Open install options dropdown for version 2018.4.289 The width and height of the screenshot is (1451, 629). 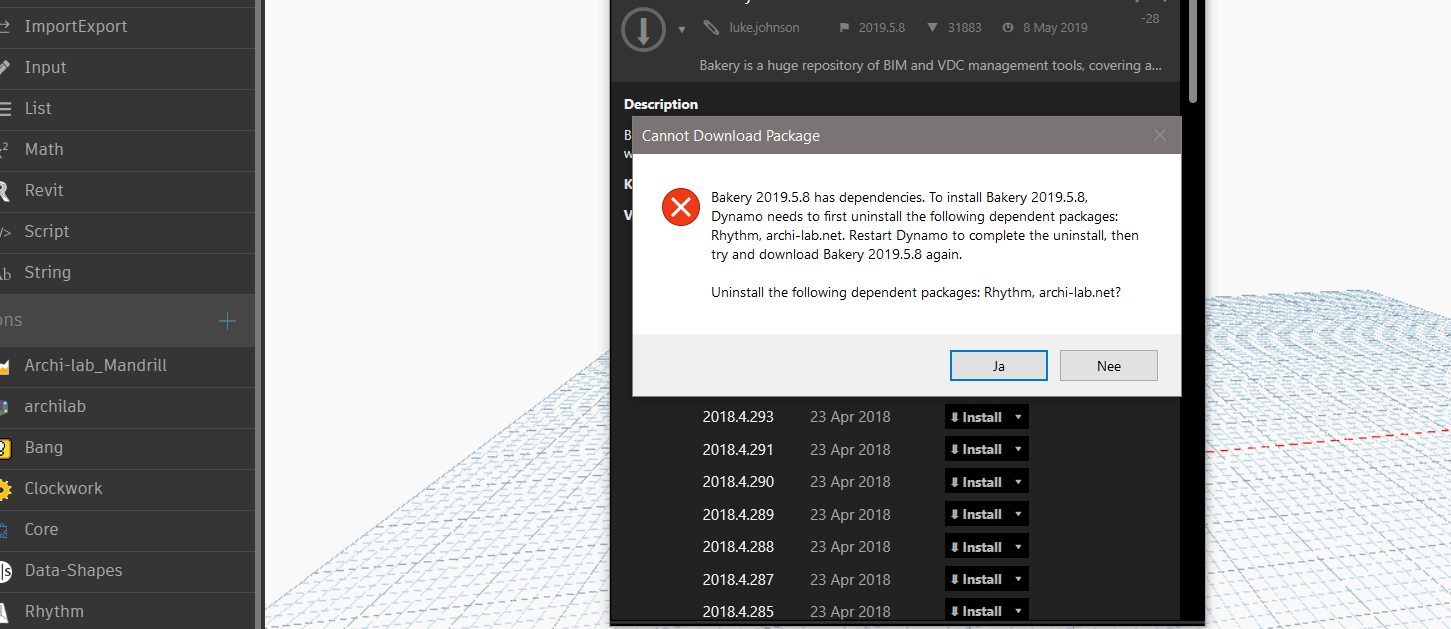(1018, 514)
